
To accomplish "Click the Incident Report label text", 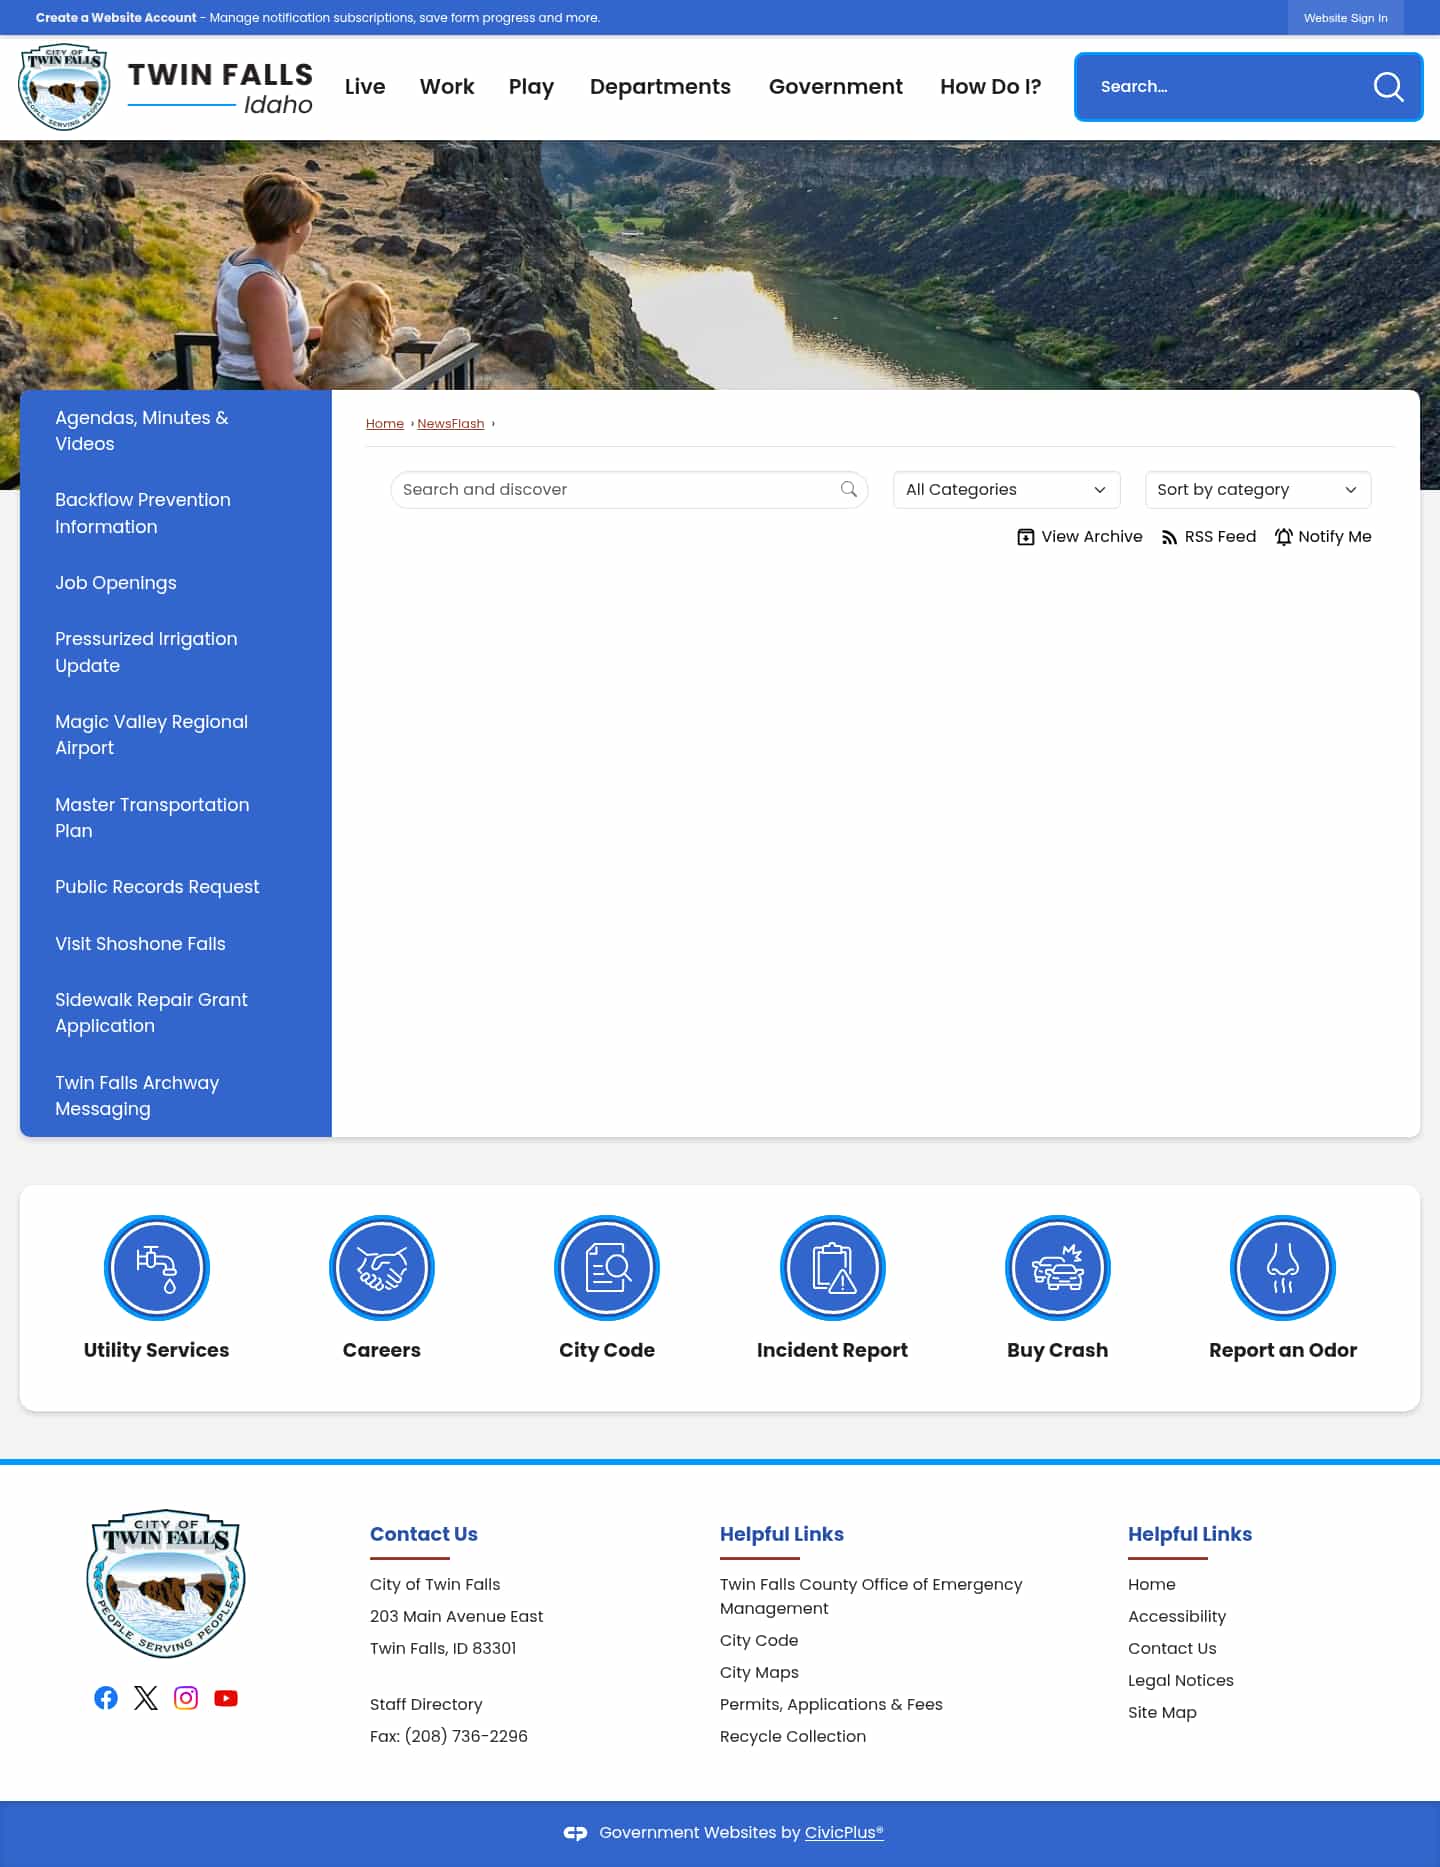I will click(x=832, y=1350).
